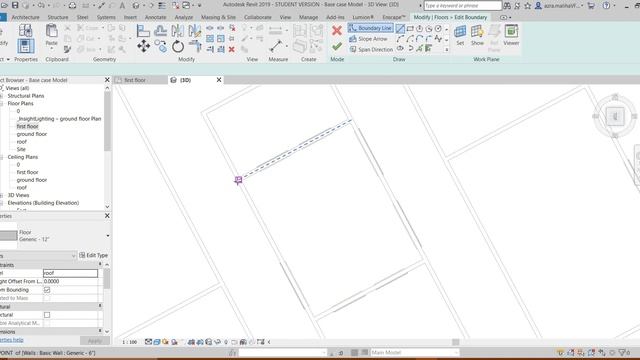640x360 pixels.
Task: Click the red Cancel Edit Mode X
Action: click(x=337, y=31)
